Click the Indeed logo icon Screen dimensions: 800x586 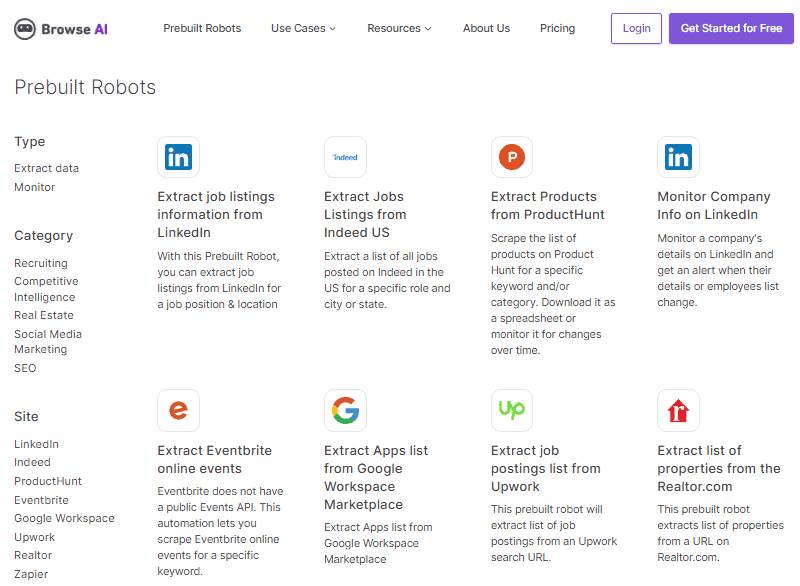pyautogui.click(x=345, y=157)
